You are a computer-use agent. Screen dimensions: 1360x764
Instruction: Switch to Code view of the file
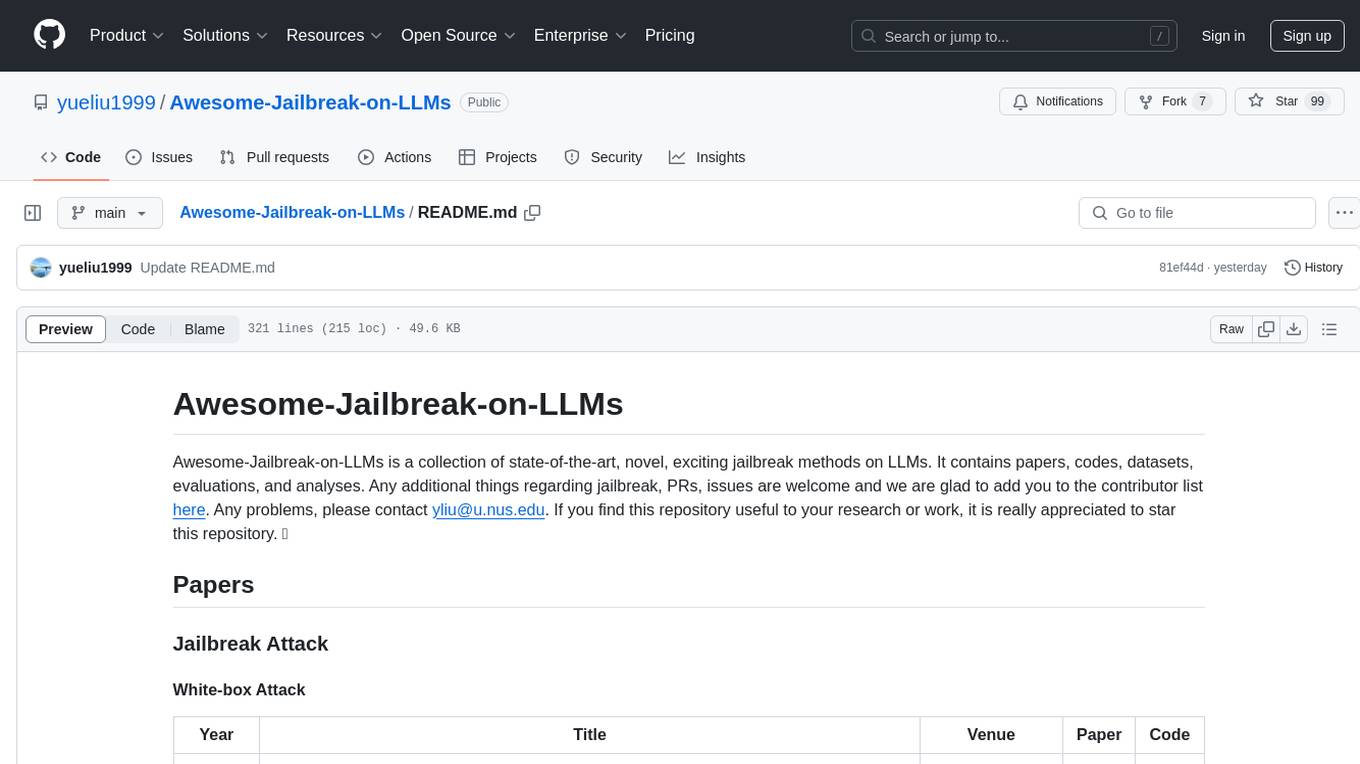(138, 329)
